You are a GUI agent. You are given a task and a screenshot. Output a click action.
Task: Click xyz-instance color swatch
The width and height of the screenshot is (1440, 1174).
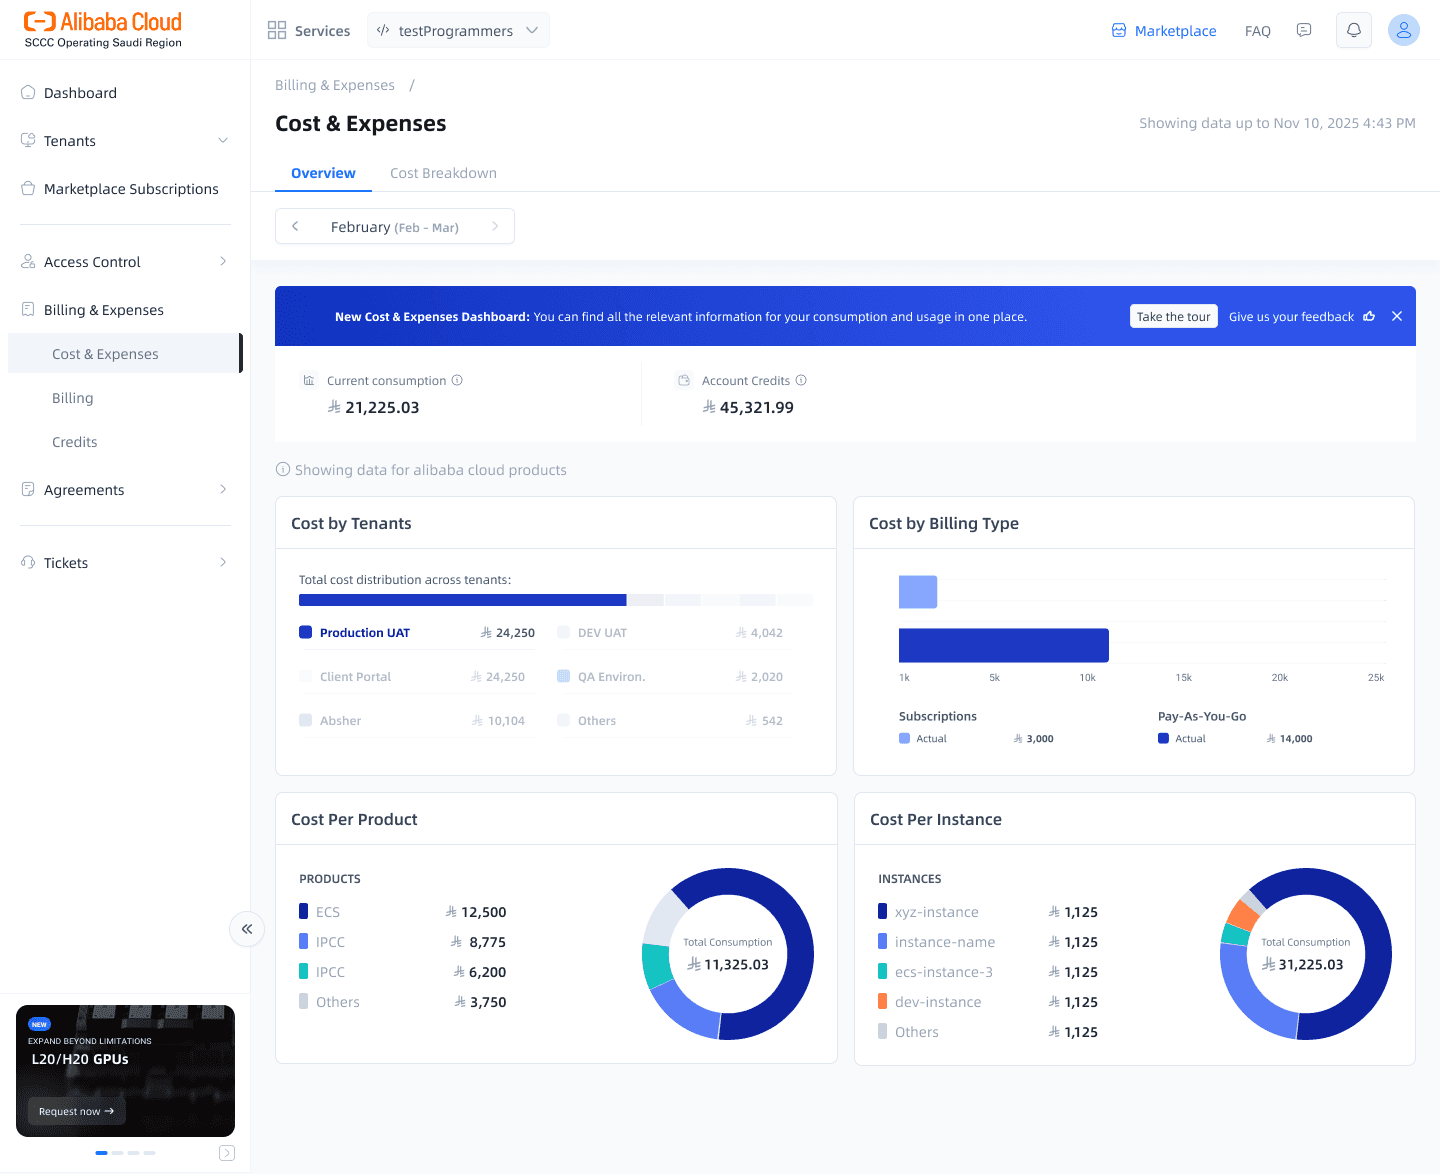point(882,911)
